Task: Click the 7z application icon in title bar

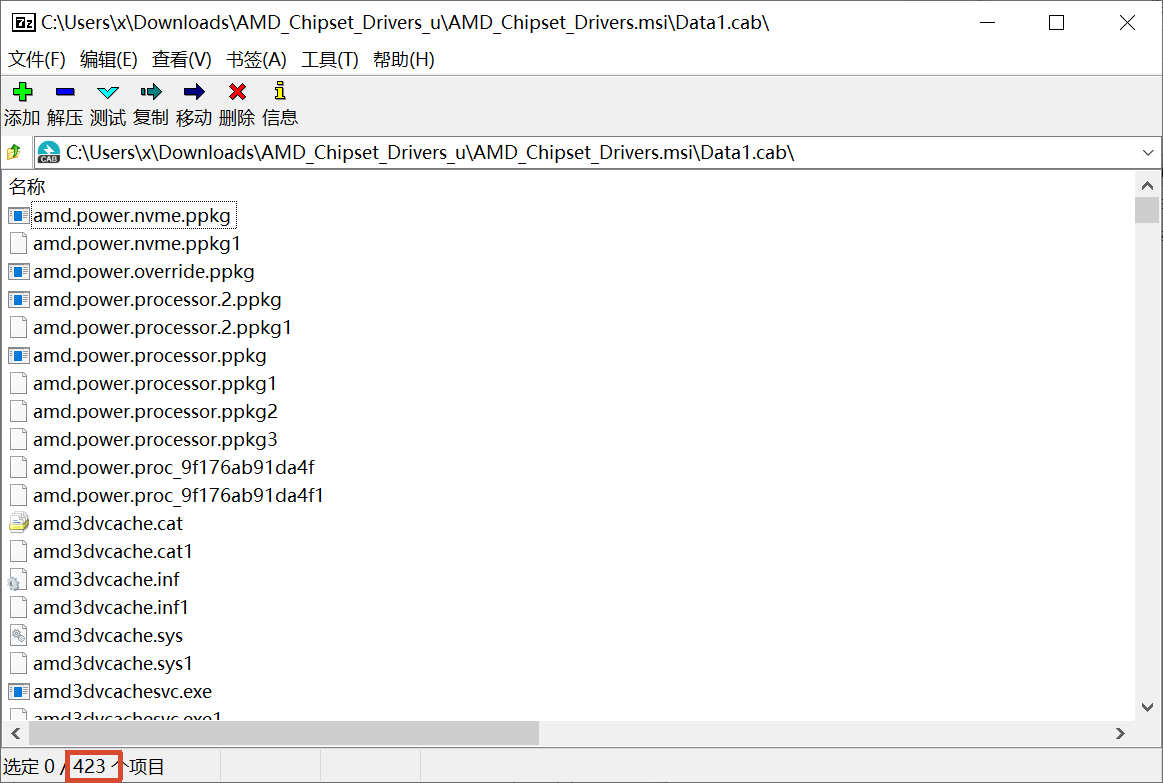Action: coord(23,23)
